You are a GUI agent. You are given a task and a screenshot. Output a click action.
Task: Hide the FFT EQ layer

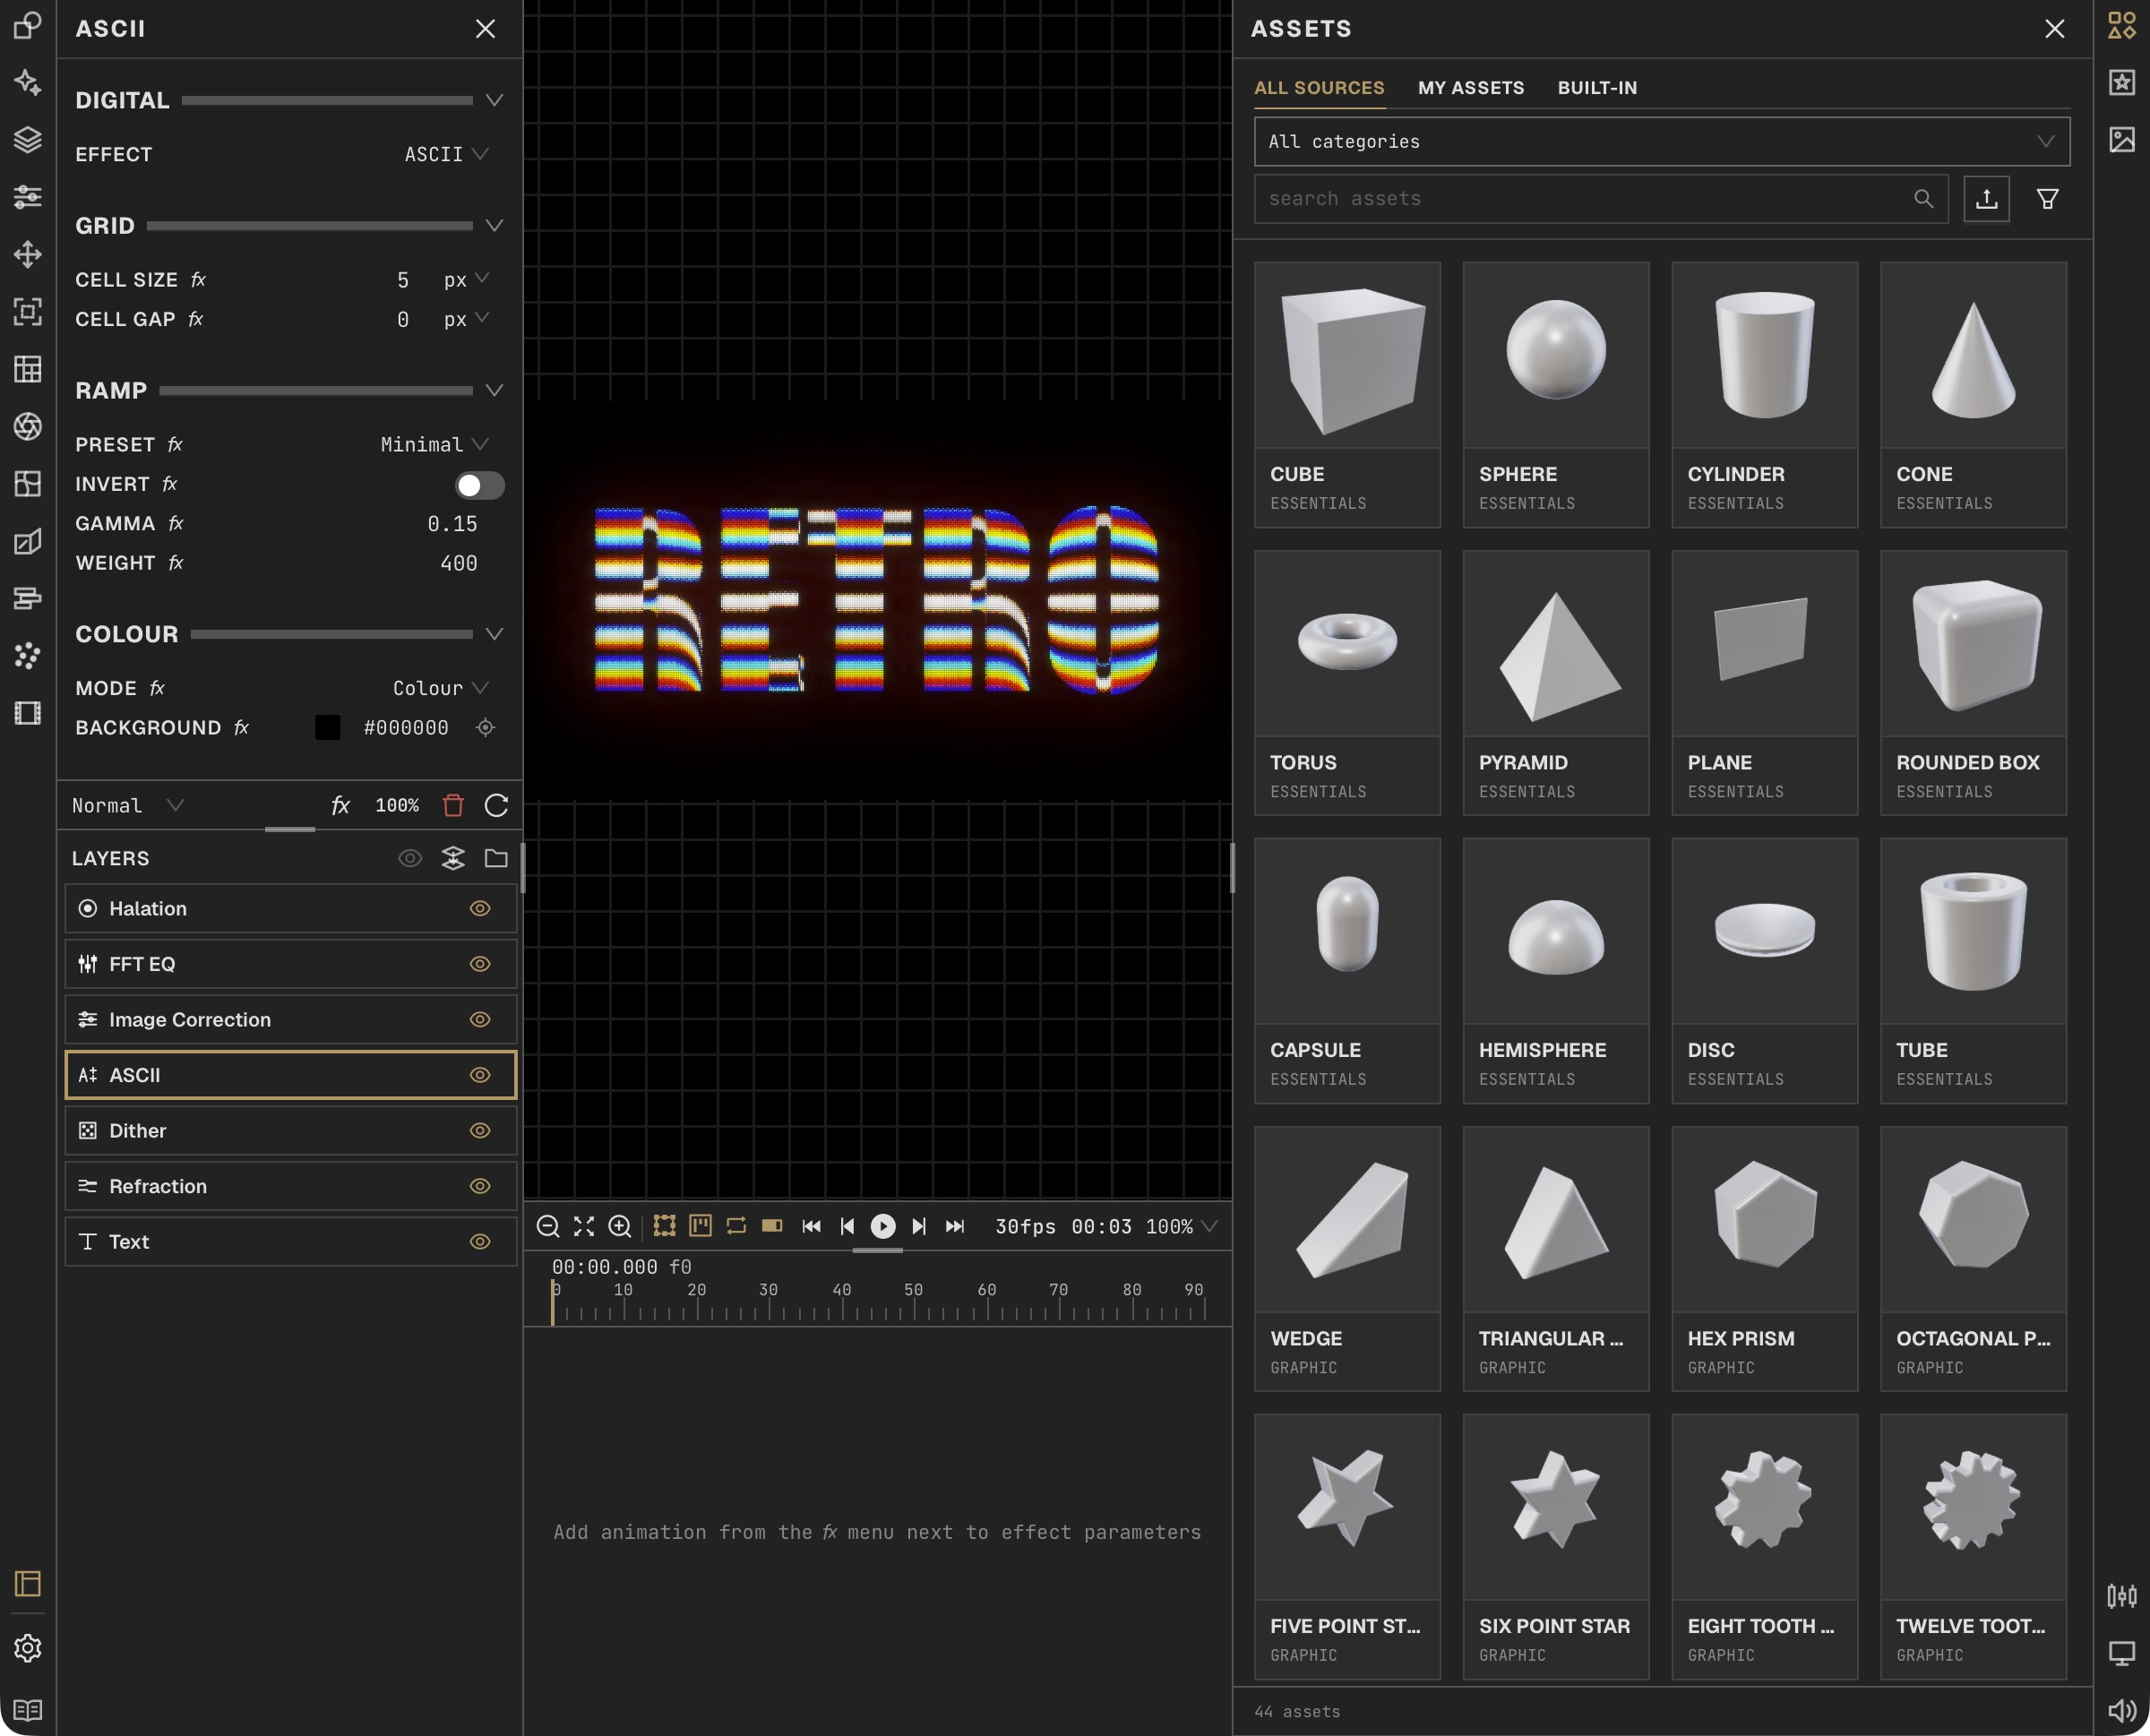[x=480, y=964]
